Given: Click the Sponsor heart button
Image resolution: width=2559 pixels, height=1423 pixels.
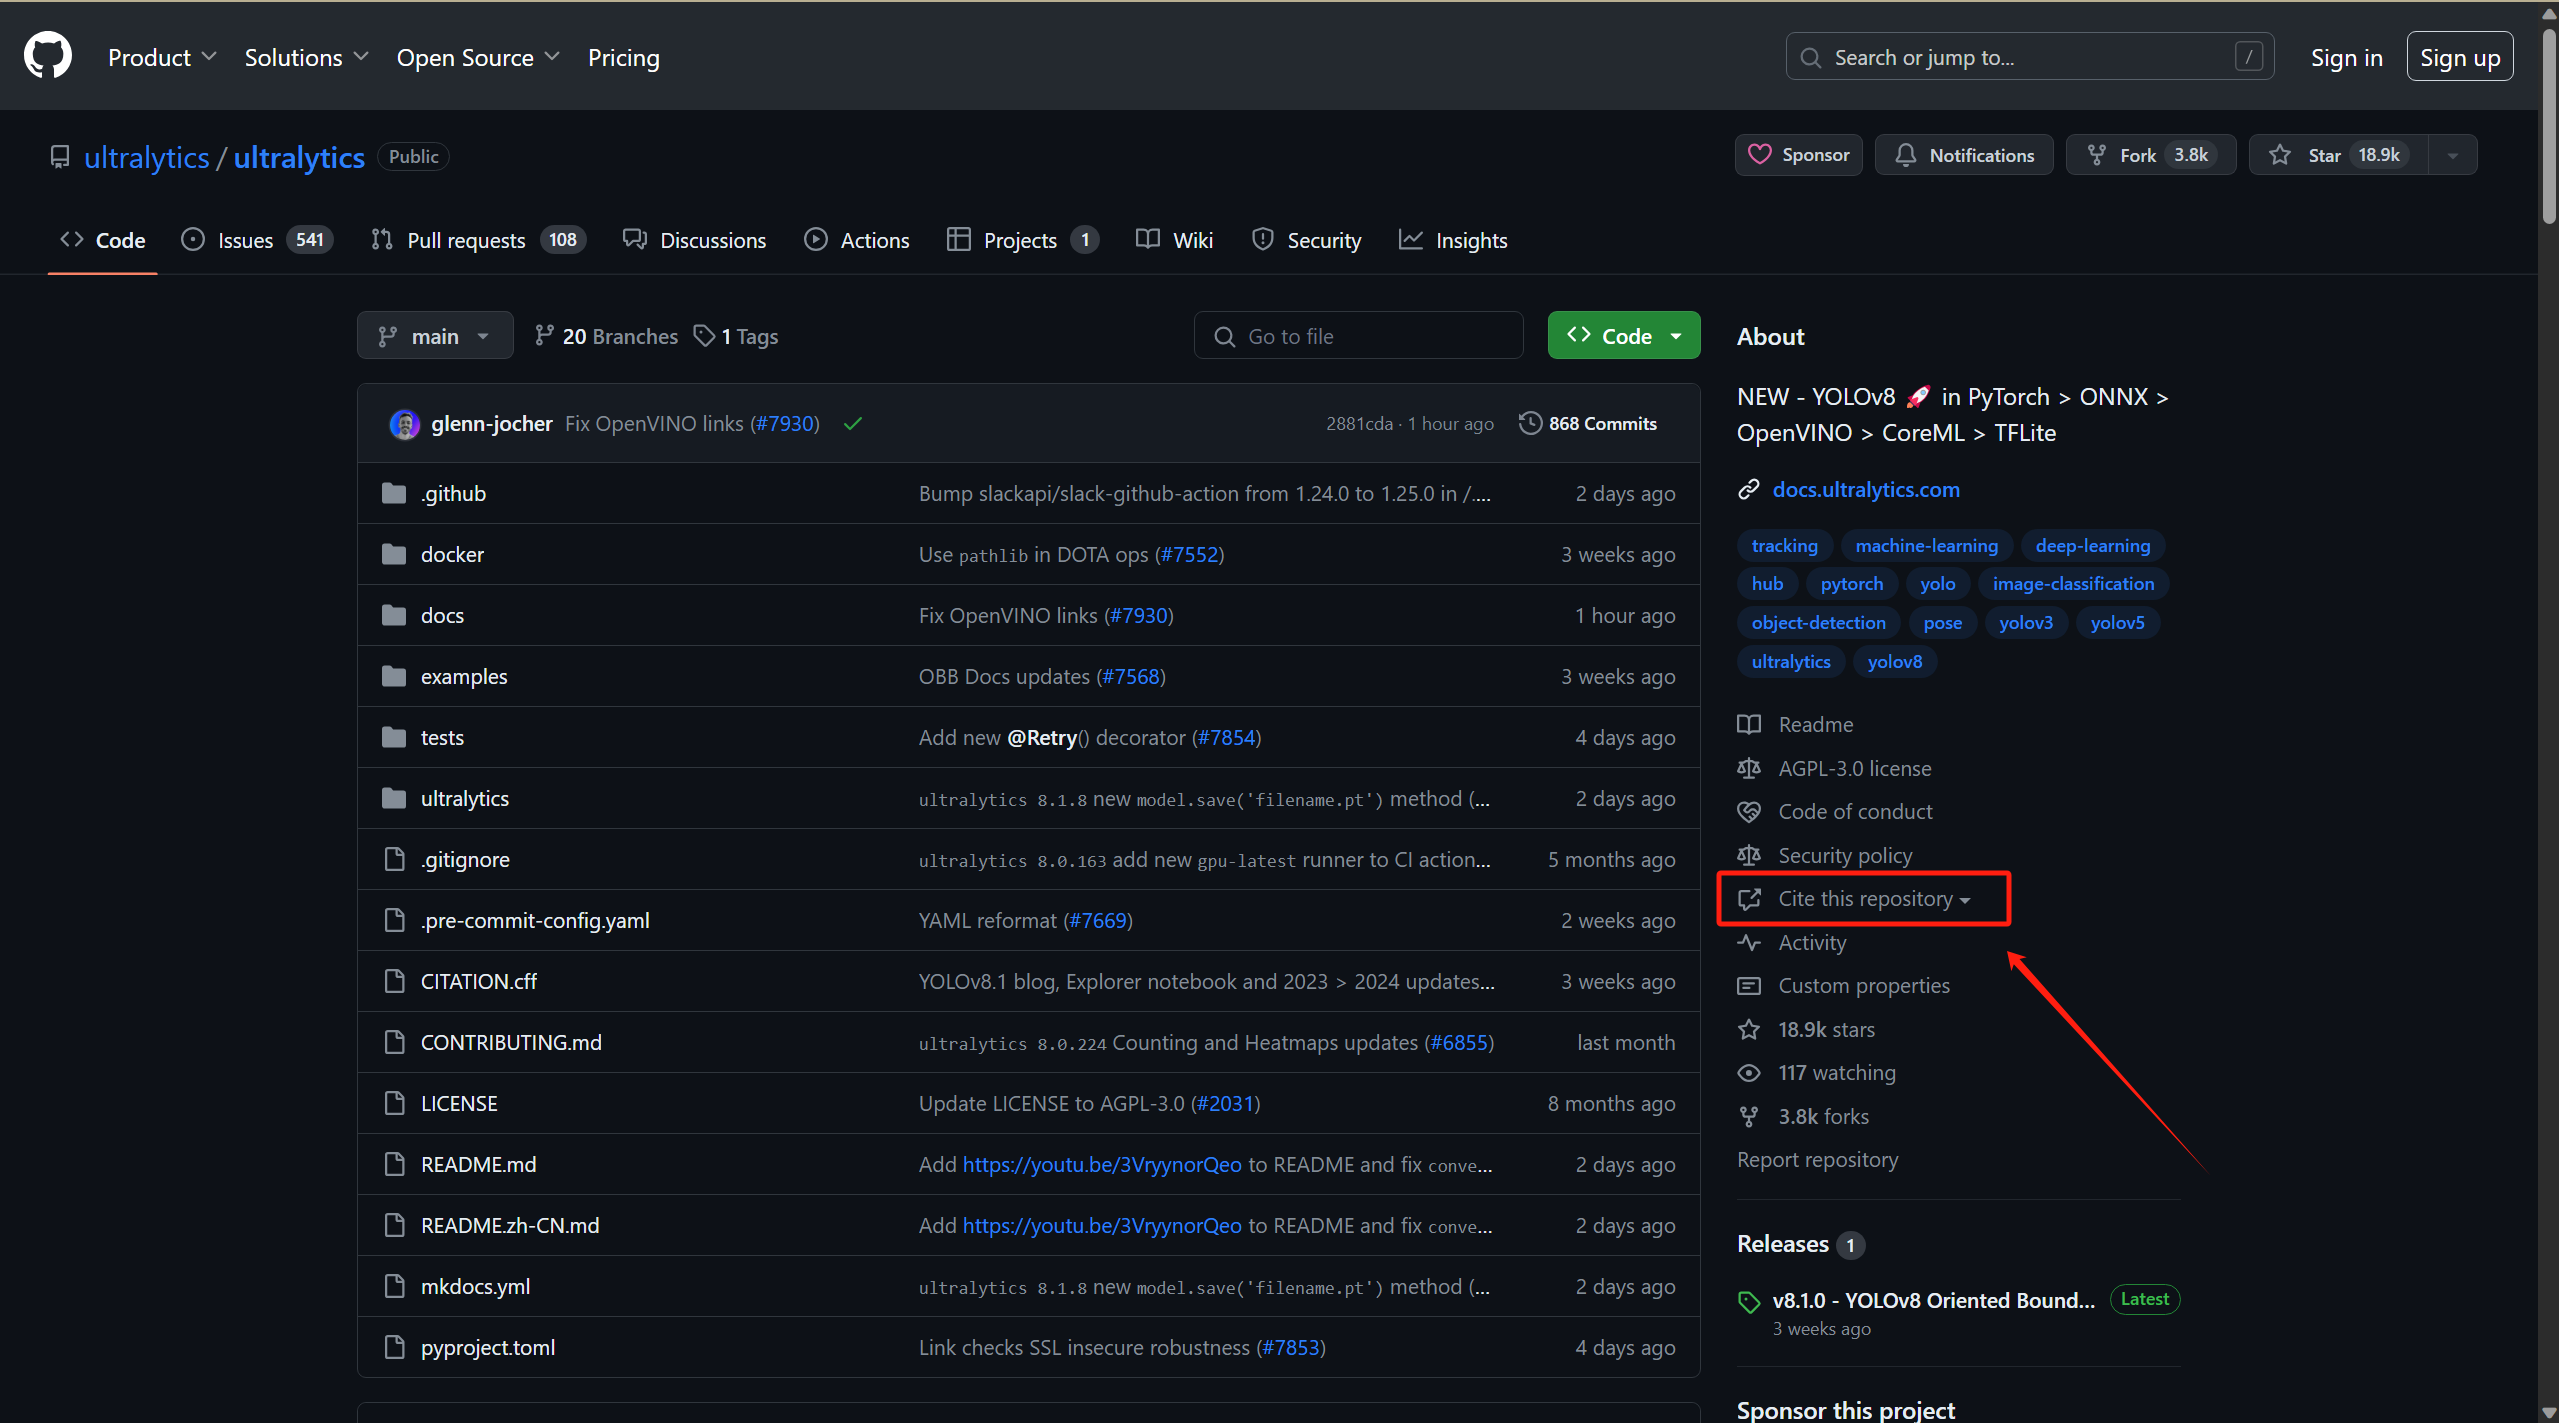Looking at the screenshot, I should pyautogui.click(x=1798, y=155).
